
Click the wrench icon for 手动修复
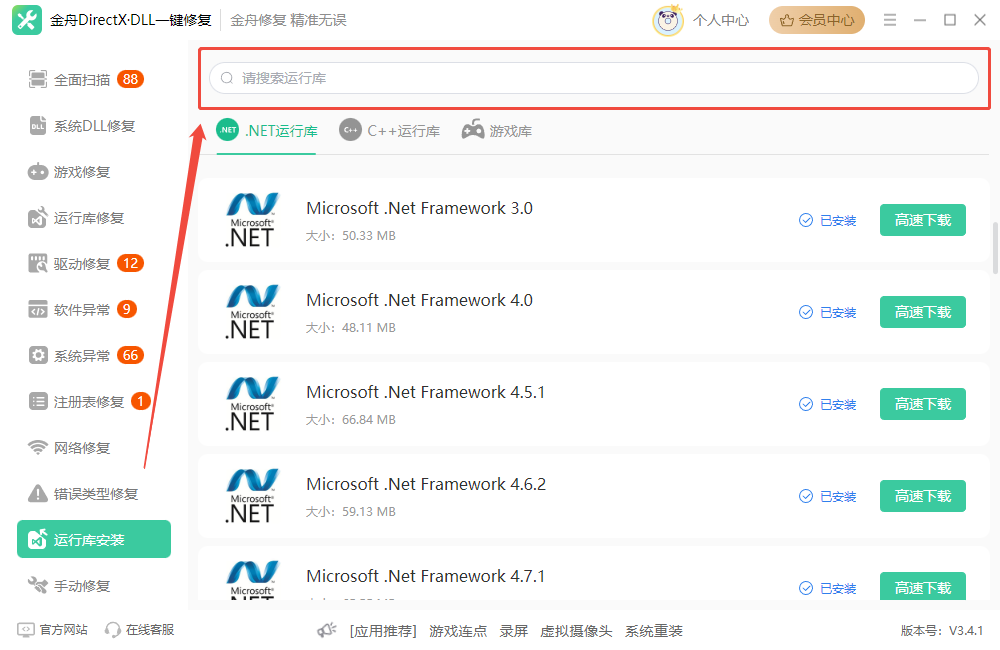coord(38,585)
